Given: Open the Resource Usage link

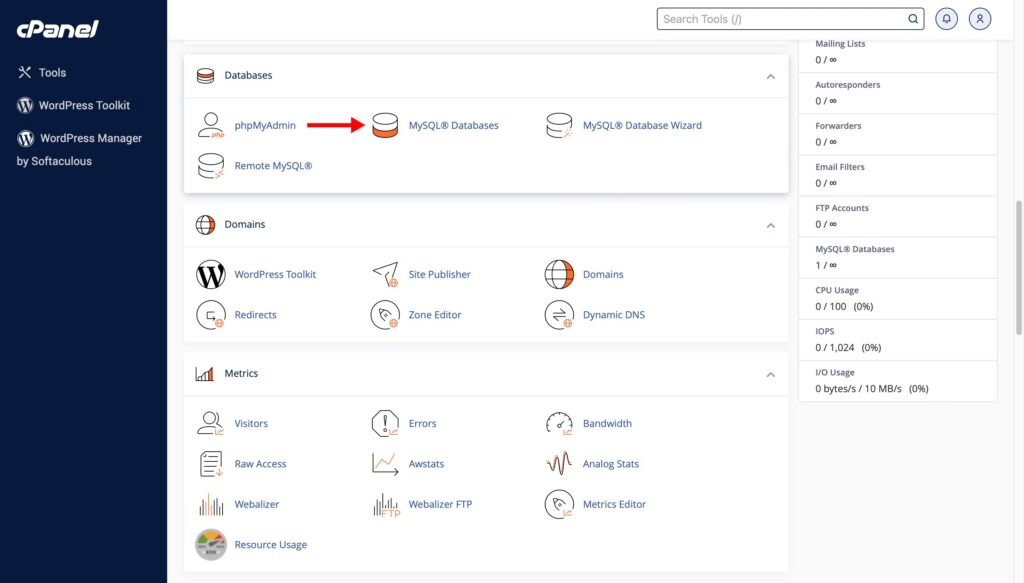Looking at the screenshot, I should (270, 544).
